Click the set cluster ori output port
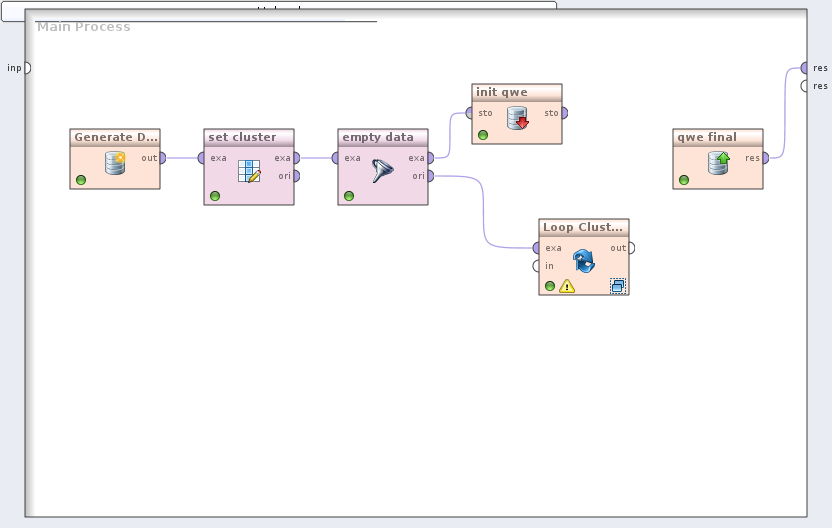Viewport: 832px width, 528px height. point(297,176)
